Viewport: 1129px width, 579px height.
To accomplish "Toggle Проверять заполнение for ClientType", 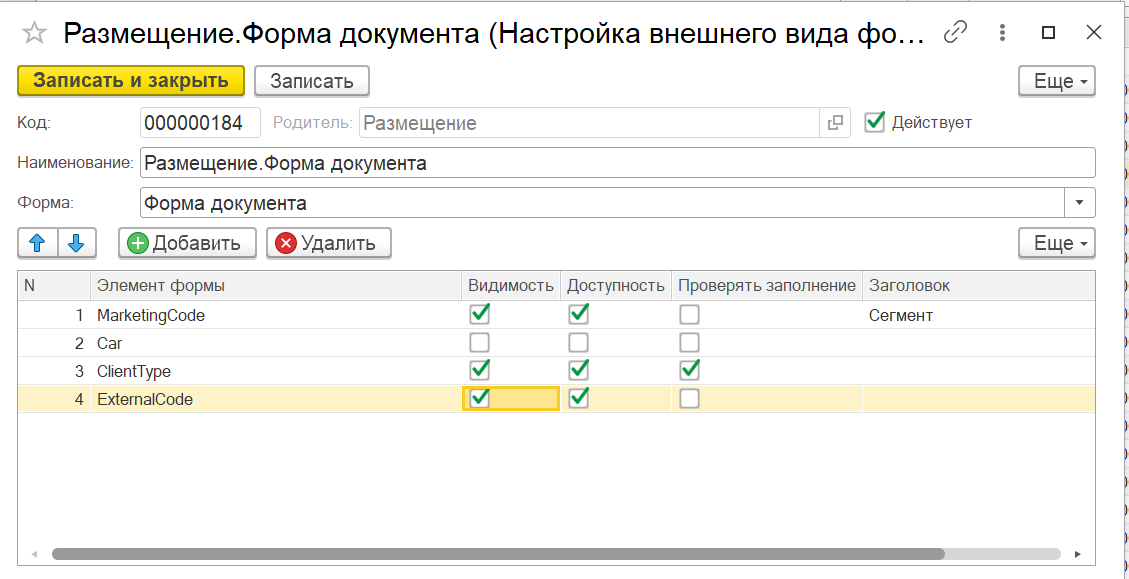I will (x=690, y=370).
